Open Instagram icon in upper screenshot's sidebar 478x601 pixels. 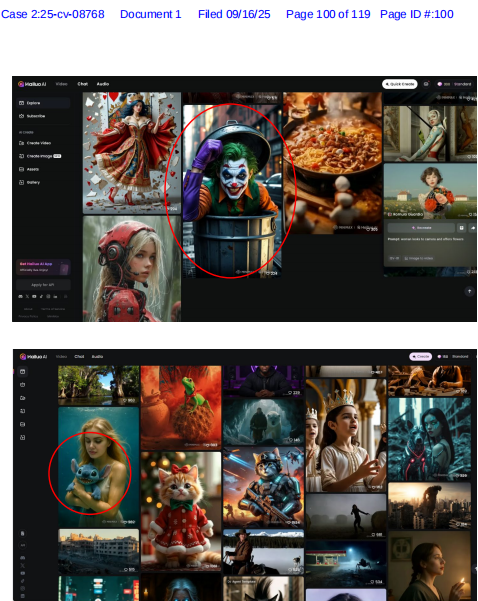[x=48, y=296]
